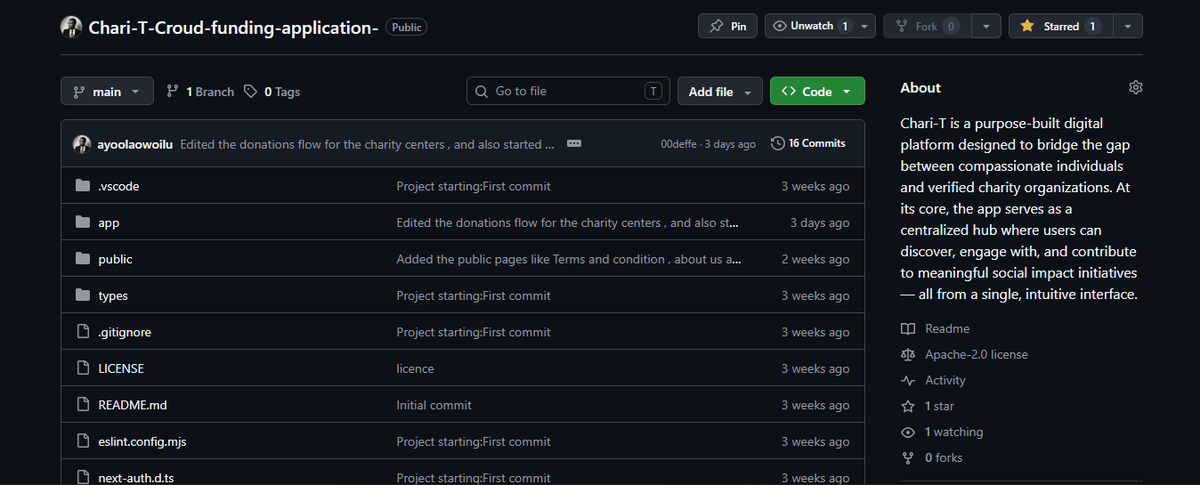Click the Public visibility badge

click(406, 28)
